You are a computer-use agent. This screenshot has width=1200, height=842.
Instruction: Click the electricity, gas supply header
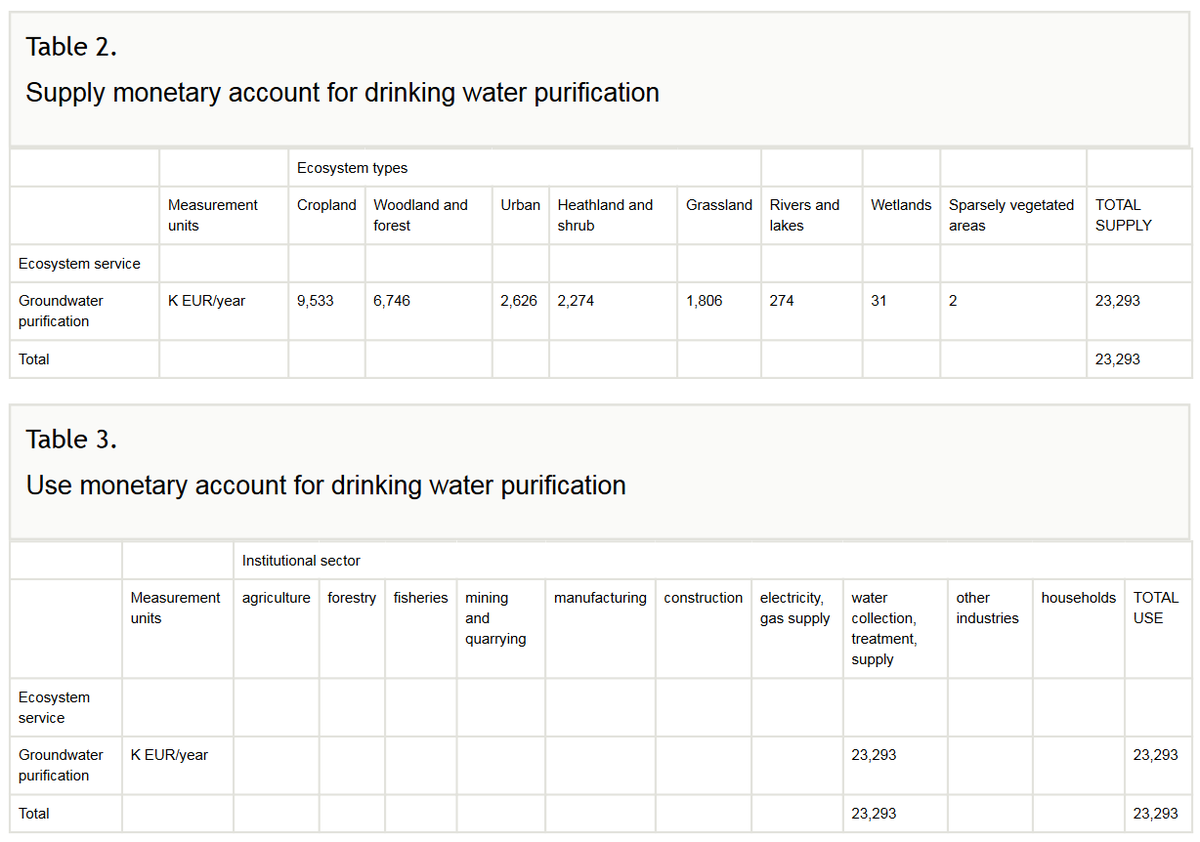(x=795, y=608)
